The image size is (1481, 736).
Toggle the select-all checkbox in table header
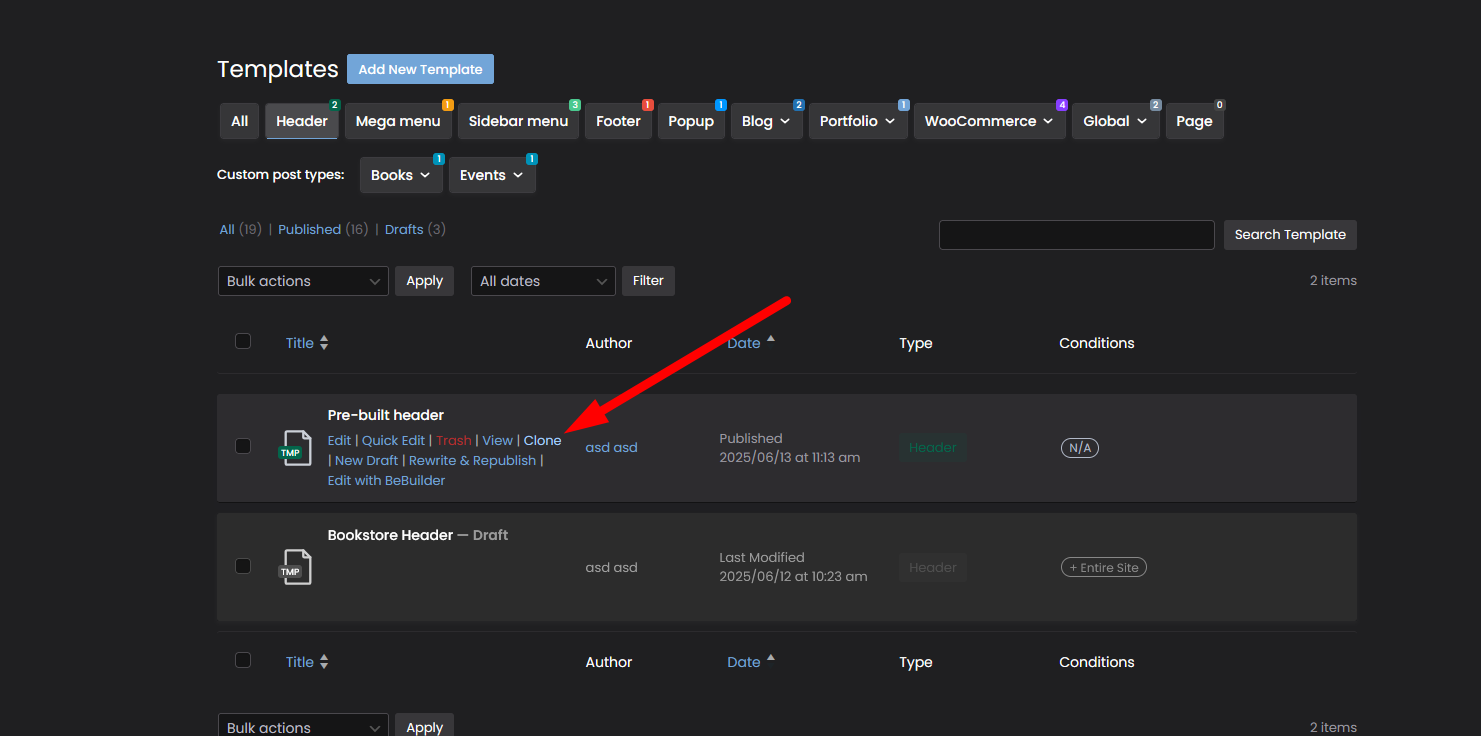243,341
